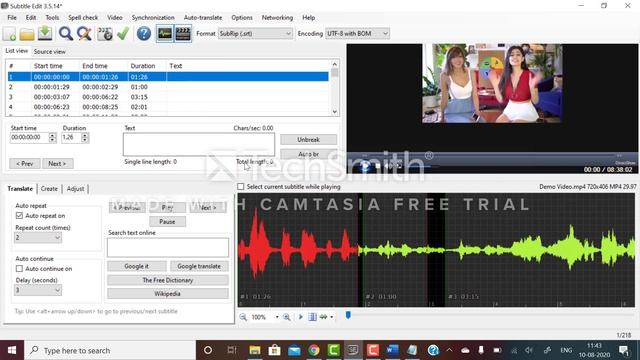Open the Synchronization menu
The height and width of the screenshot is (360, 640).
153,18
